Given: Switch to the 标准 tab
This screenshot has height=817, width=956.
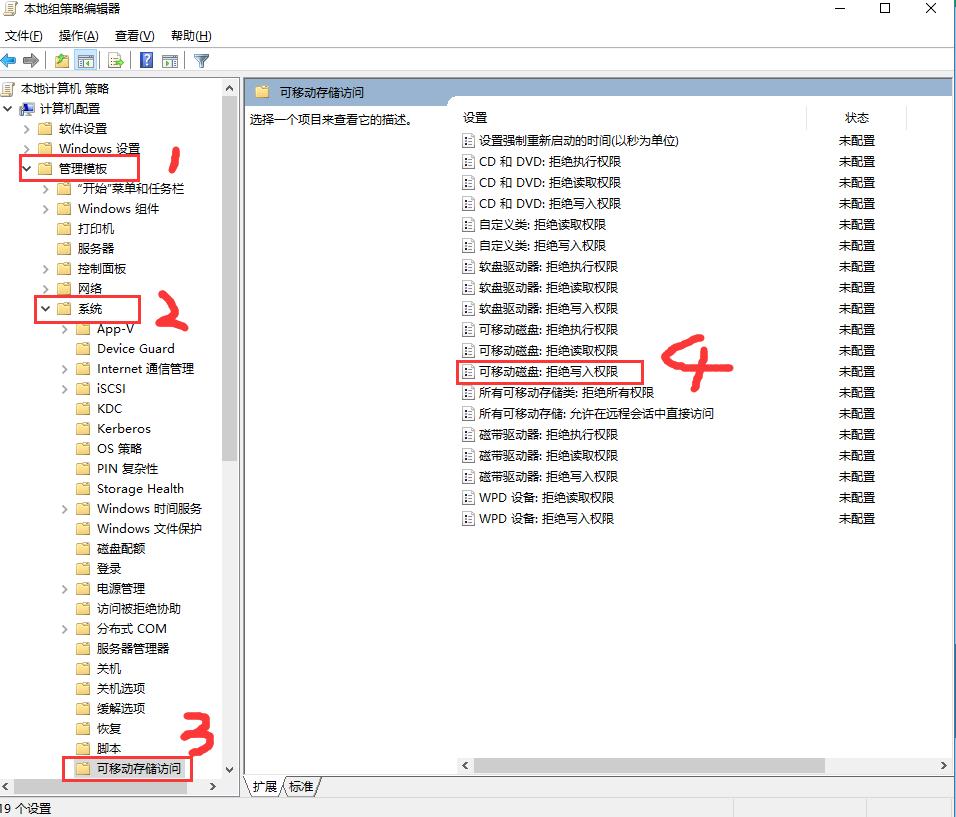Looking at the screenshot, I should click(301, 787).
